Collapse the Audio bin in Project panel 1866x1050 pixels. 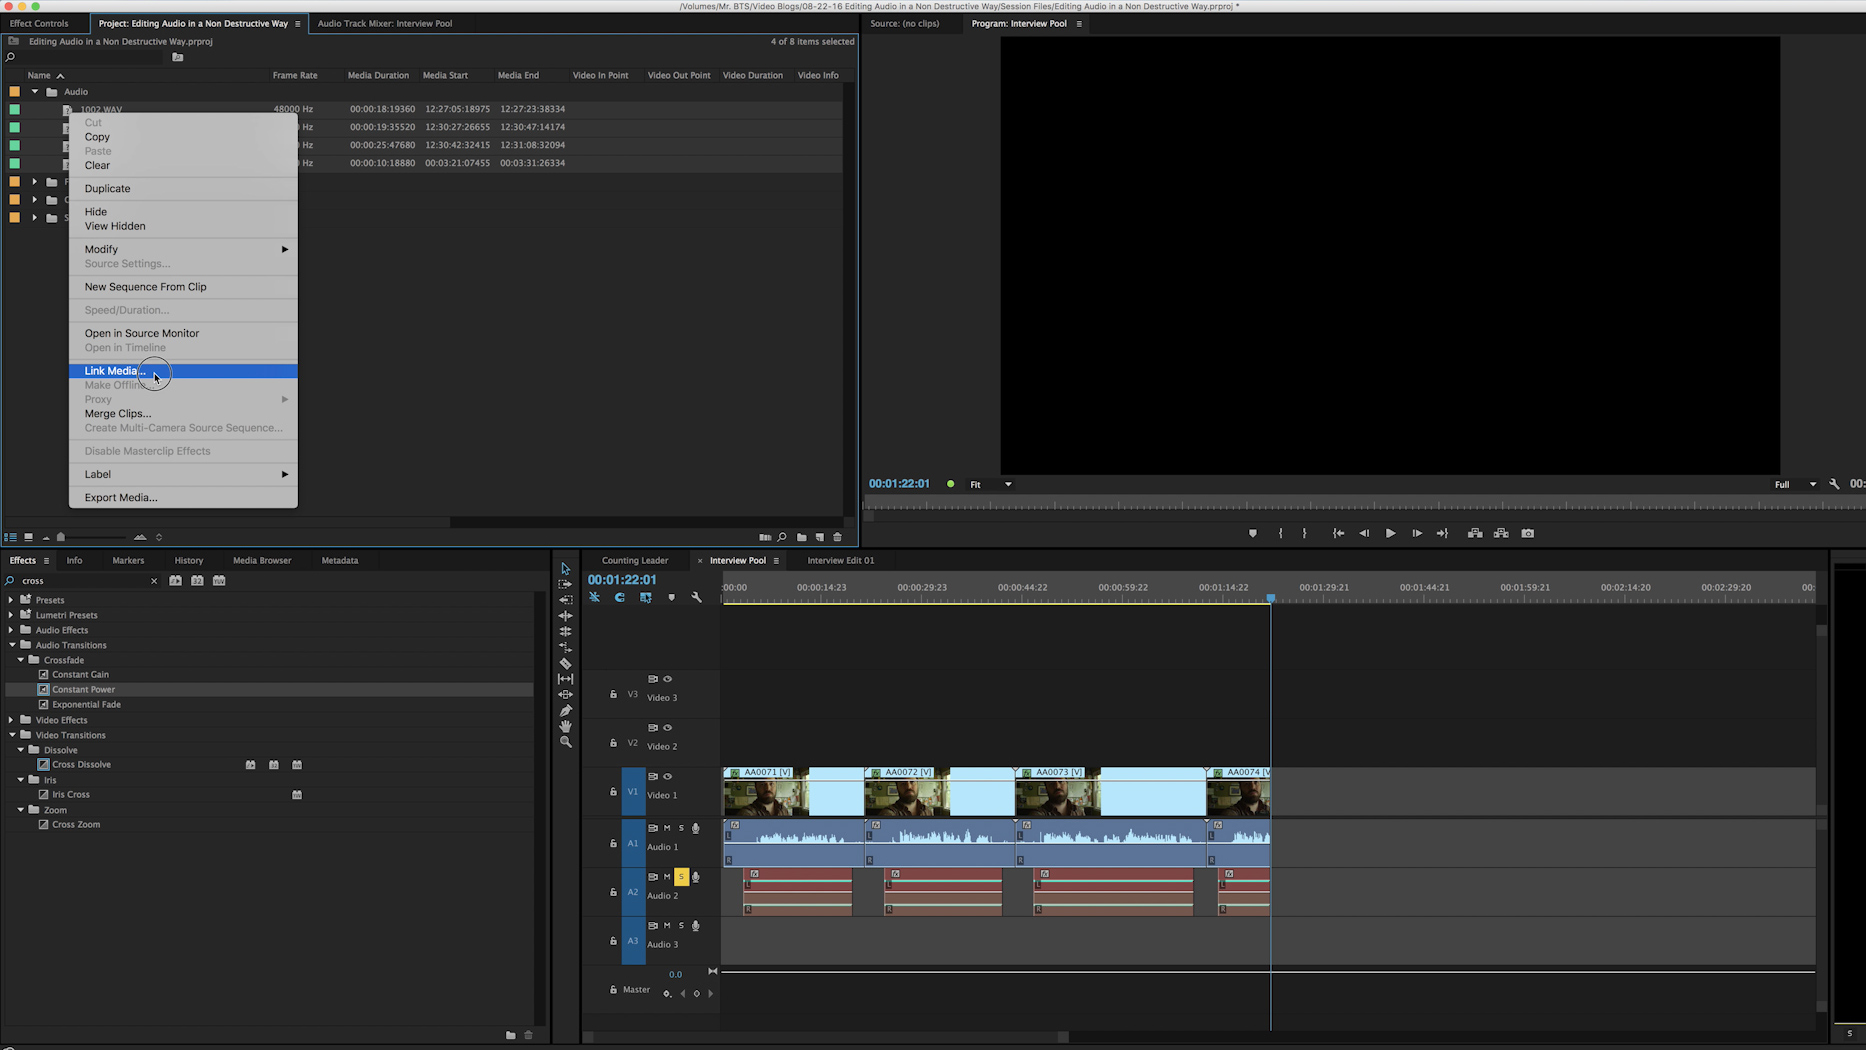click(x=35, y=92)
